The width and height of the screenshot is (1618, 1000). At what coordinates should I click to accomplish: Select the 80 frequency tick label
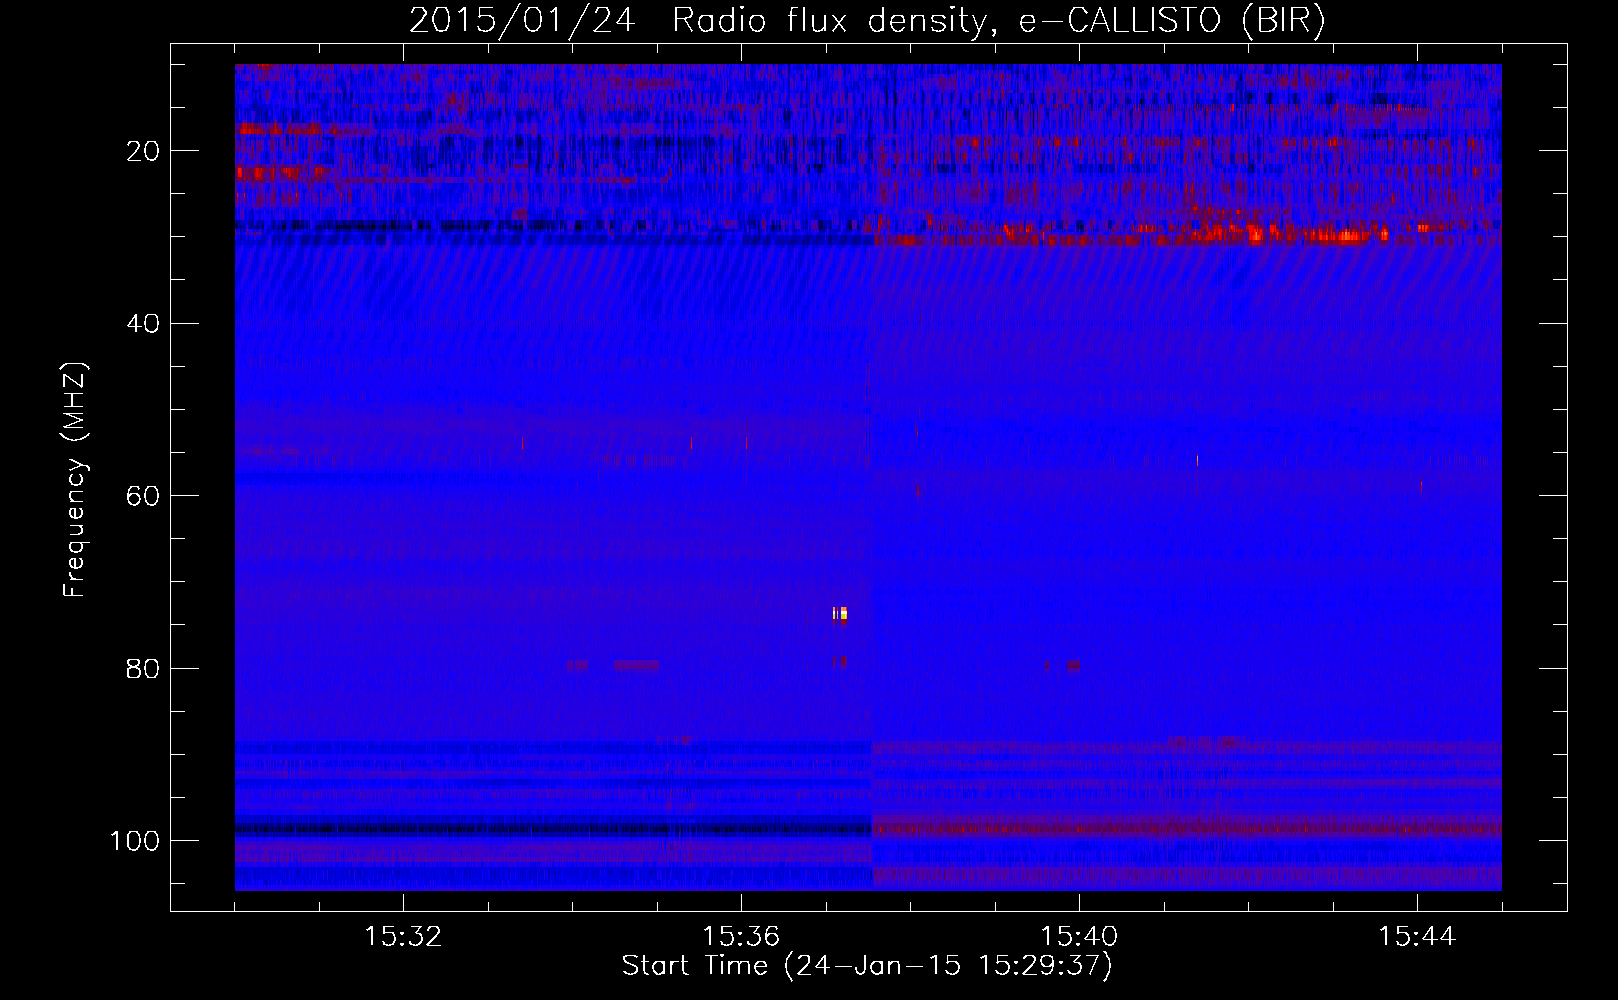coord(143,668)
